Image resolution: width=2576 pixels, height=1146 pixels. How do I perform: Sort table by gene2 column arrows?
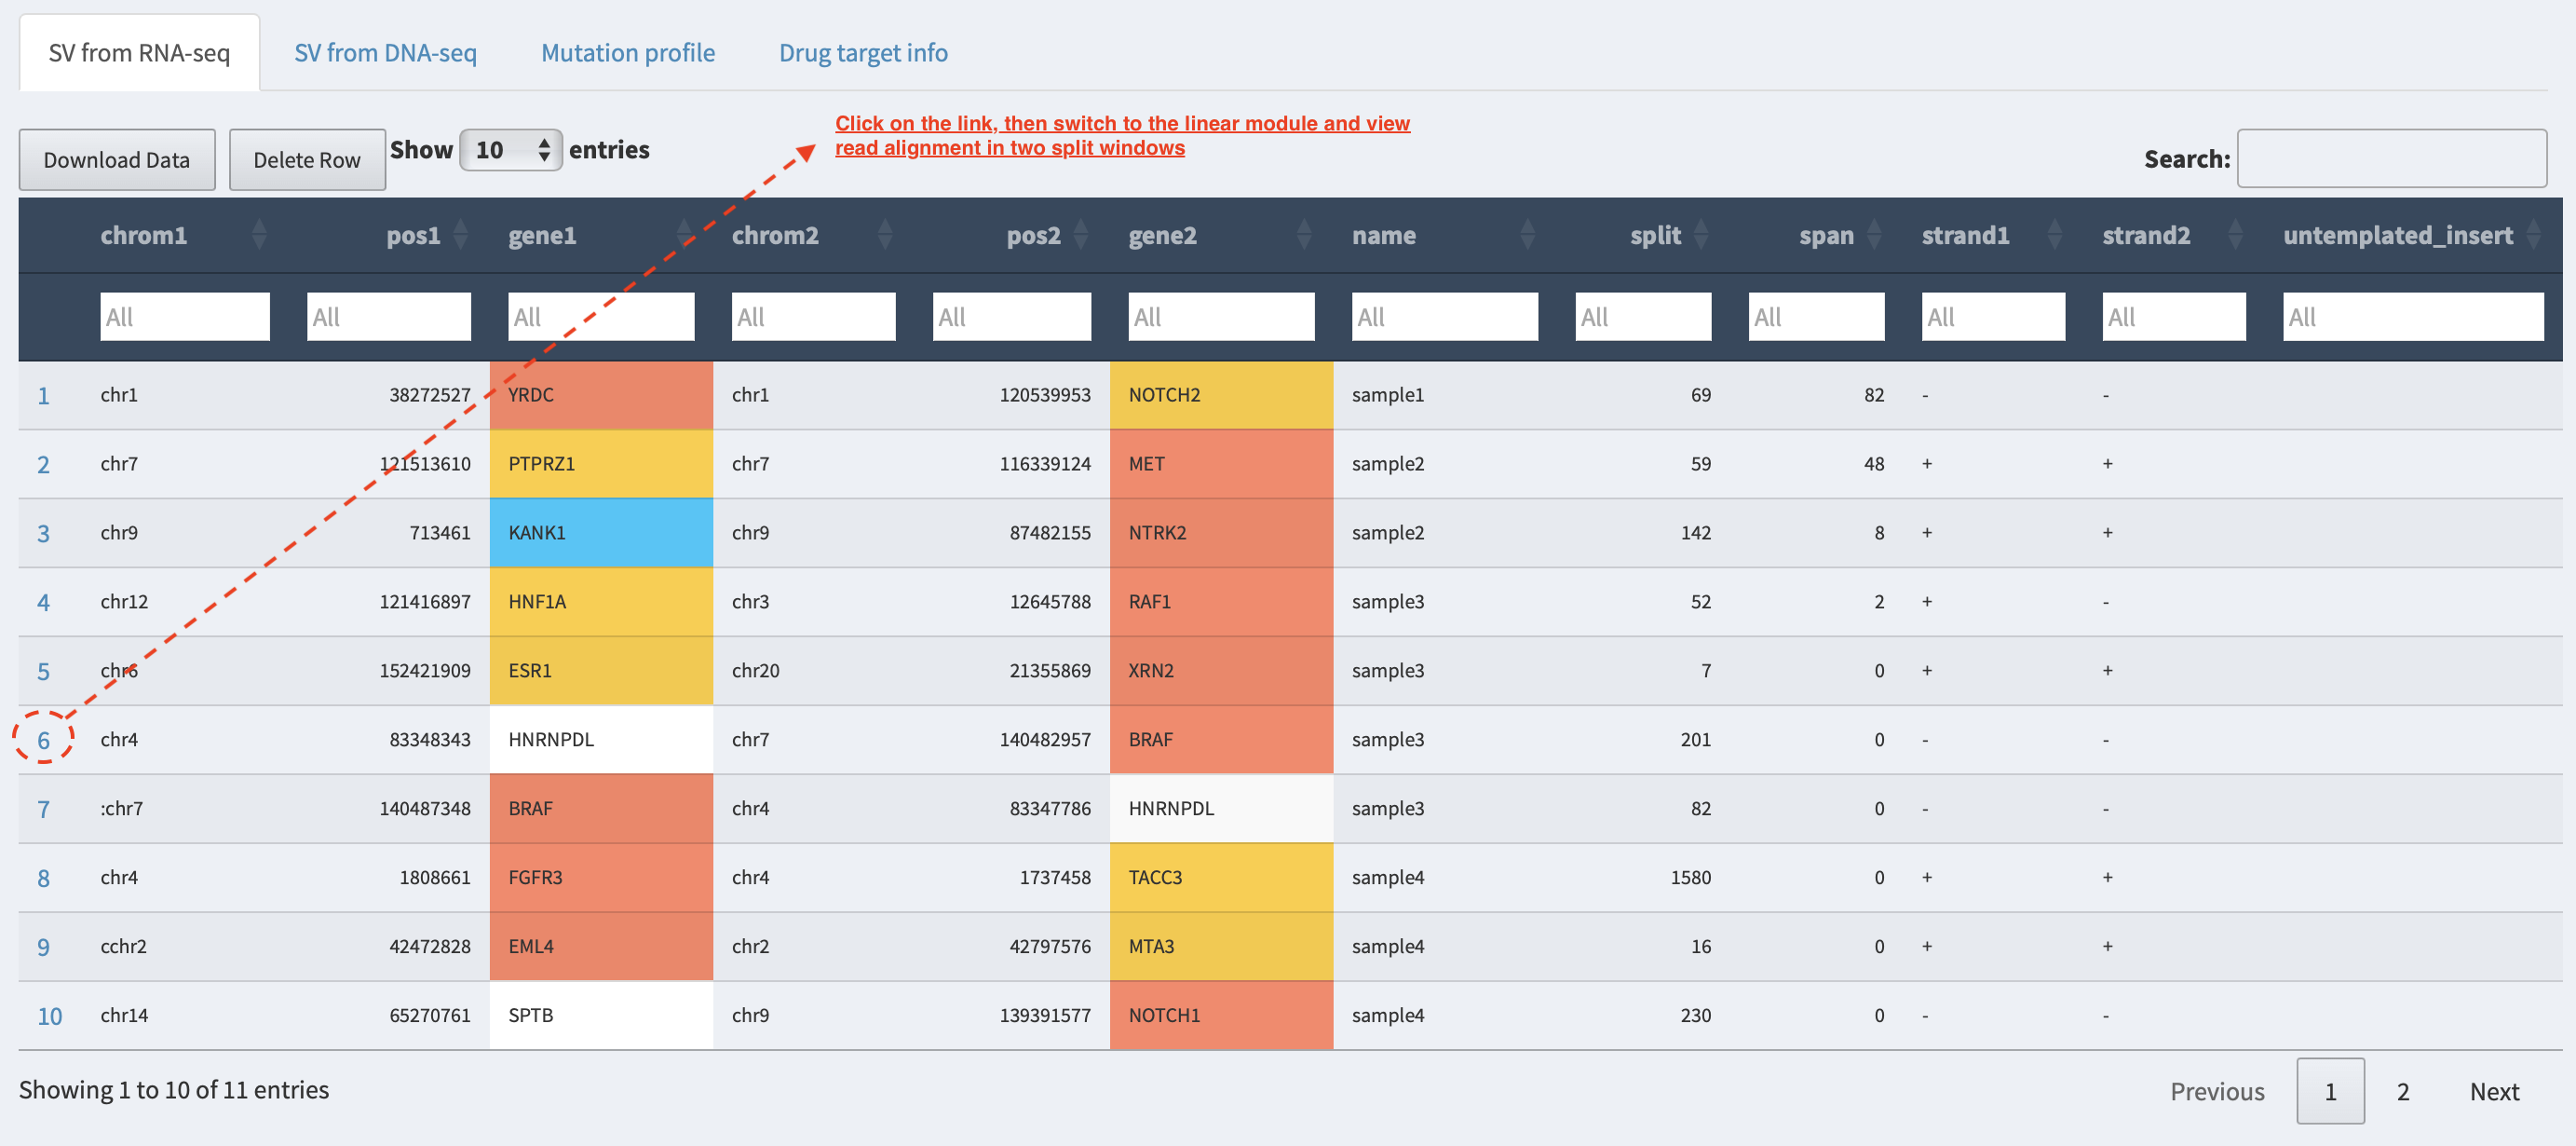tap(1304, 235)
